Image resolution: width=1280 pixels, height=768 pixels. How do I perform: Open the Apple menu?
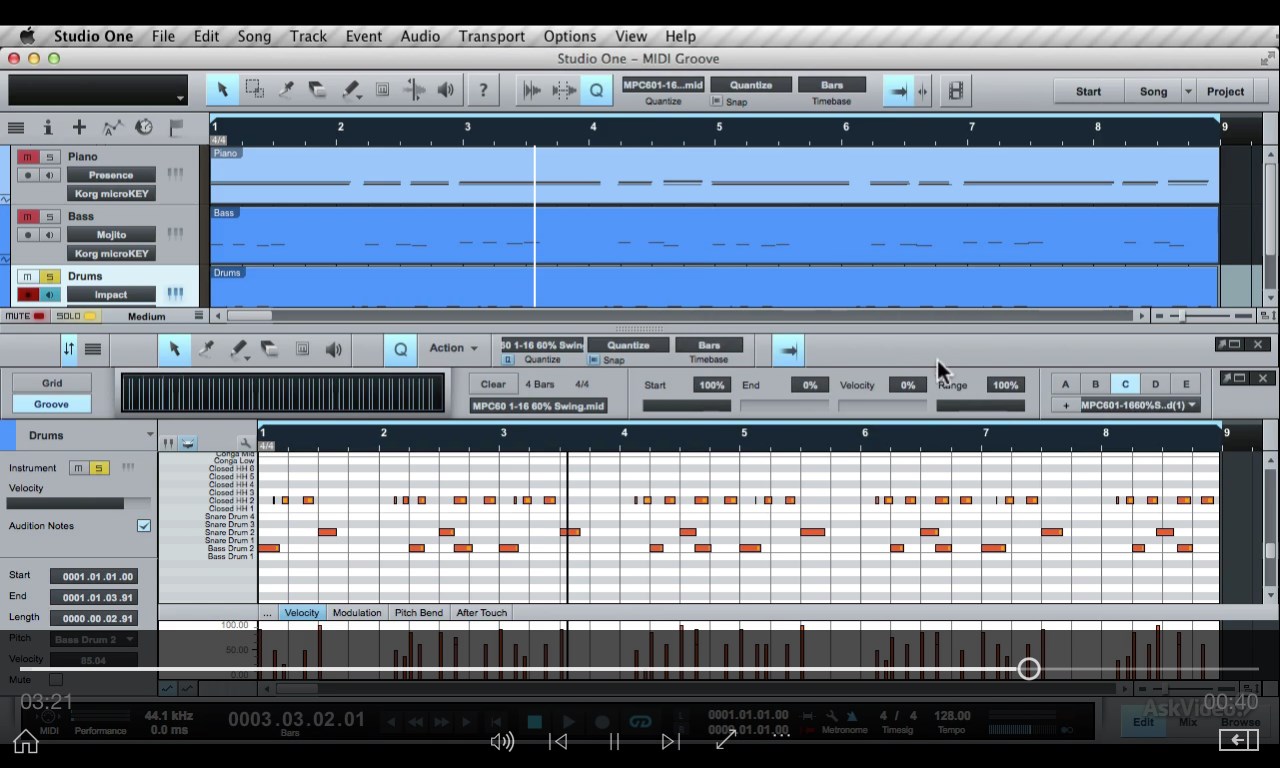[26, 36]
